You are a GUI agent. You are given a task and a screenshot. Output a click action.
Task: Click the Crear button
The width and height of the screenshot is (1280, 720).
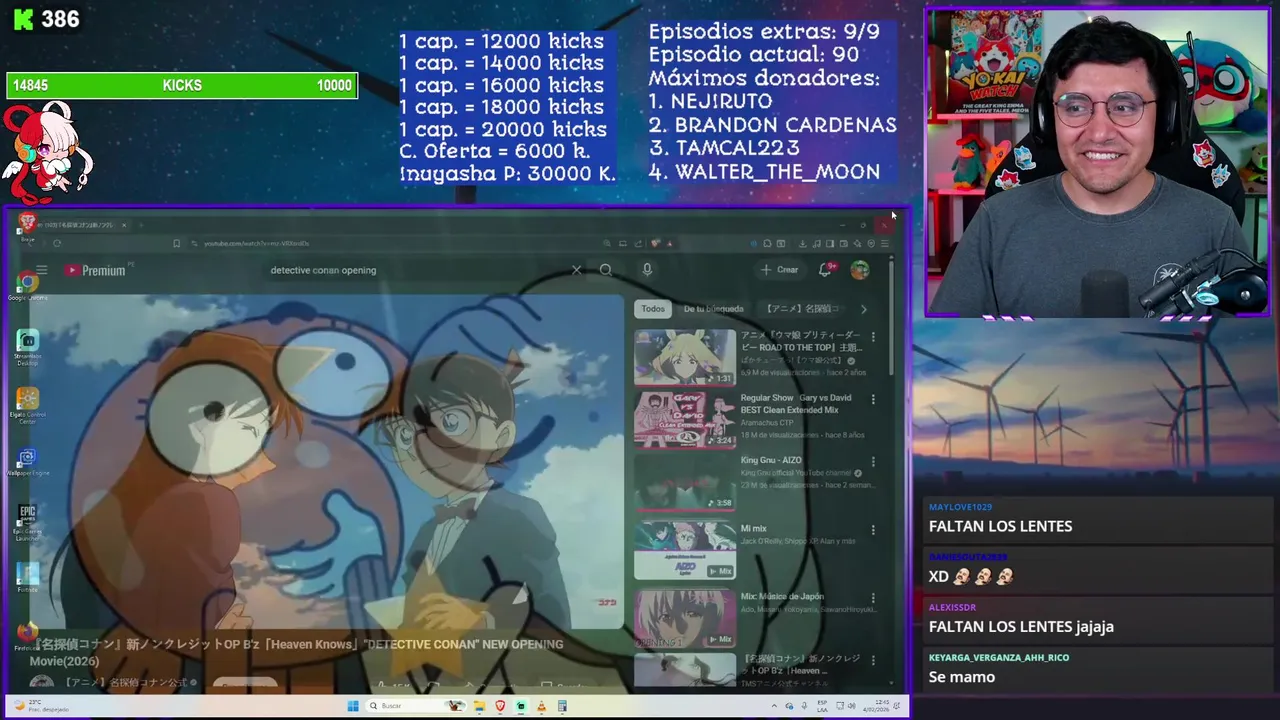780,270
